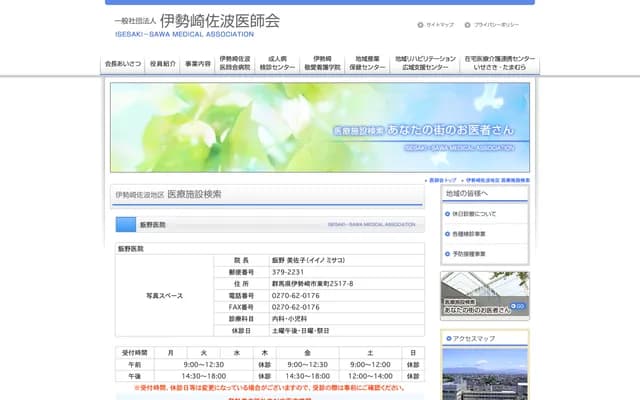Open the 会長あいさつ menu item
The image size is (640, 400).
click(x=123, y=64)
